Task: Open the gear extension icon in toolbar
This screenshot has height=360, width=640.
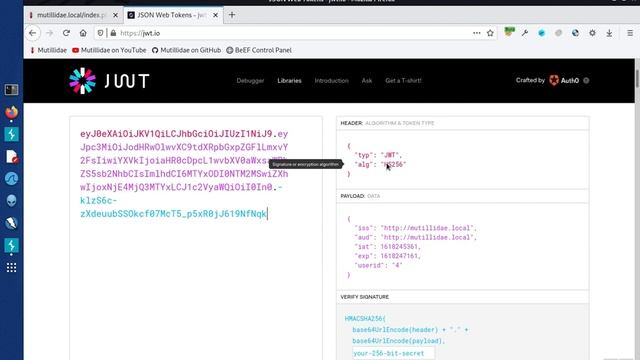Action: click(592, 33)
